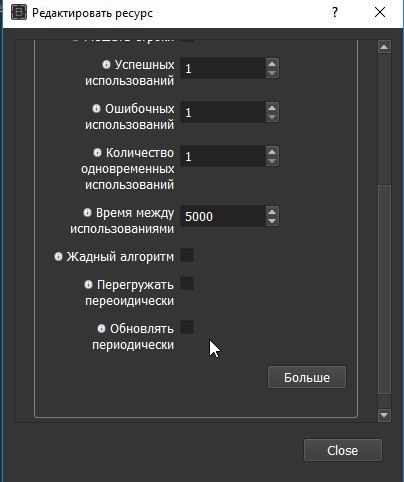Increase Время между использованиями up arrow
The image size is (404, 482).
tap(272, 212)
